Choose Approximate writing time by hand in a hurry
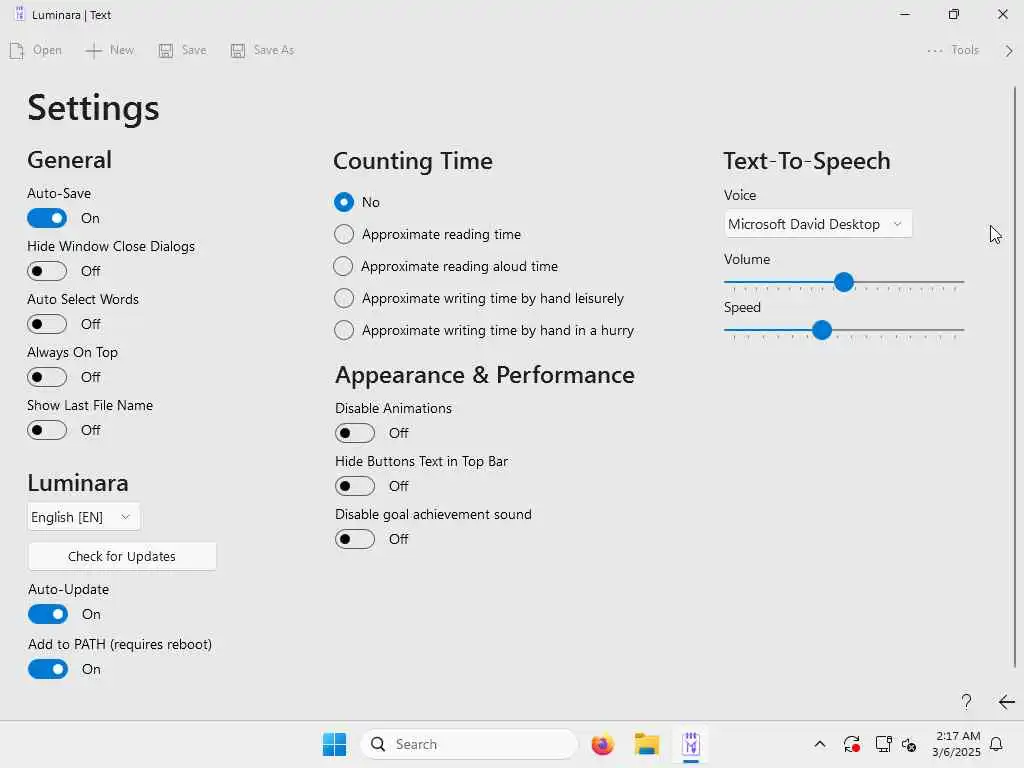 pos(344,330)
